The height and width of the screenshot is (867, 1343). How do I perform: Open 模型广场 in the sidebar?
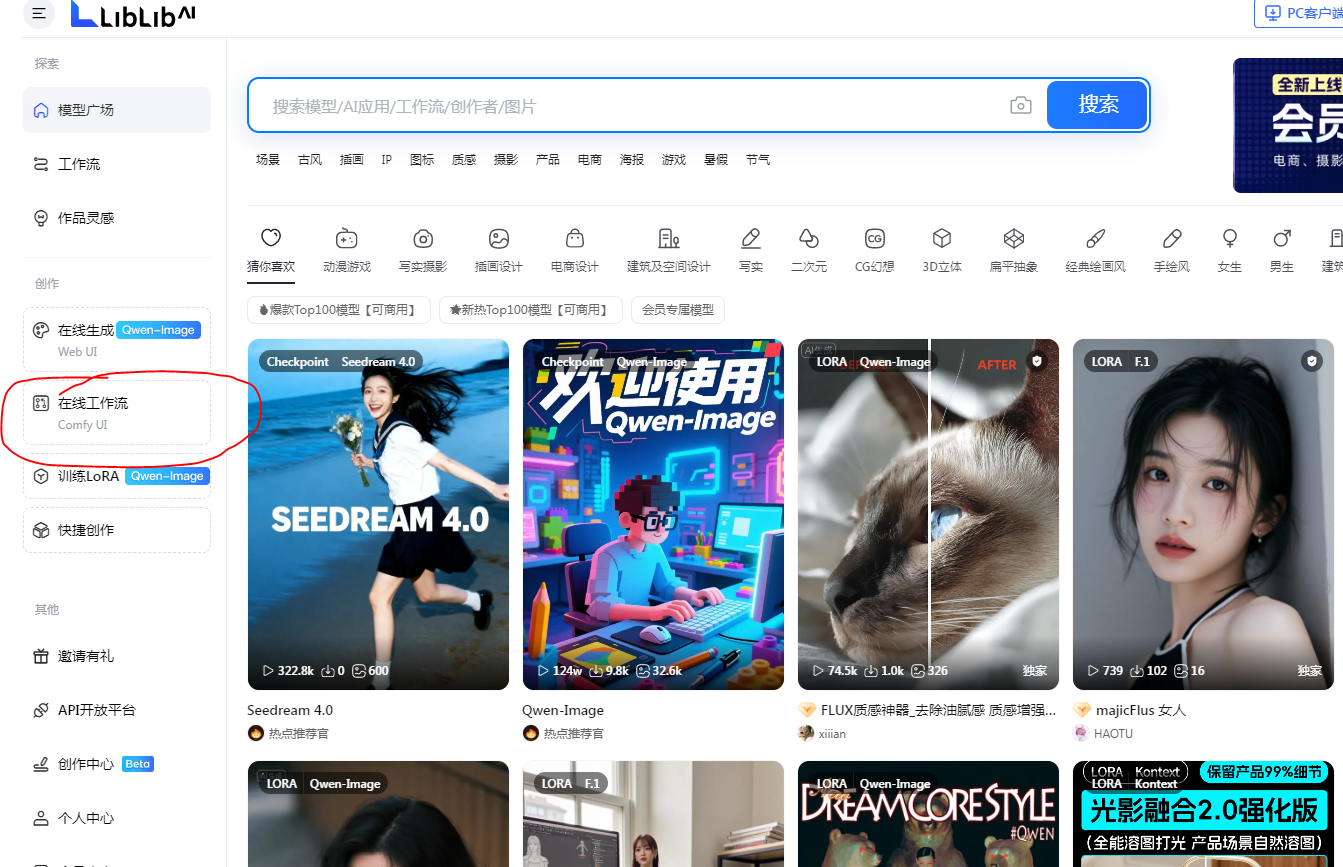click(117, 110)
